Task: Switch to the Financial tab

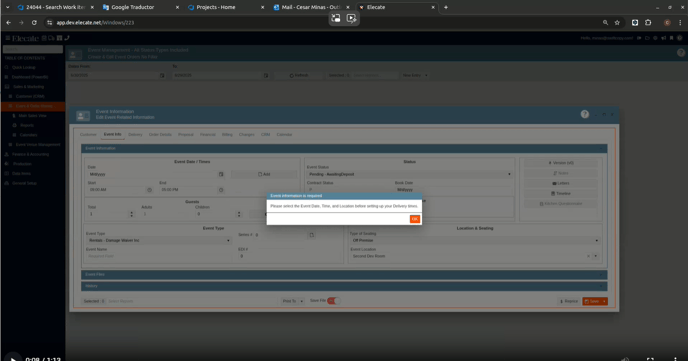Action: [x=208, y=135]
